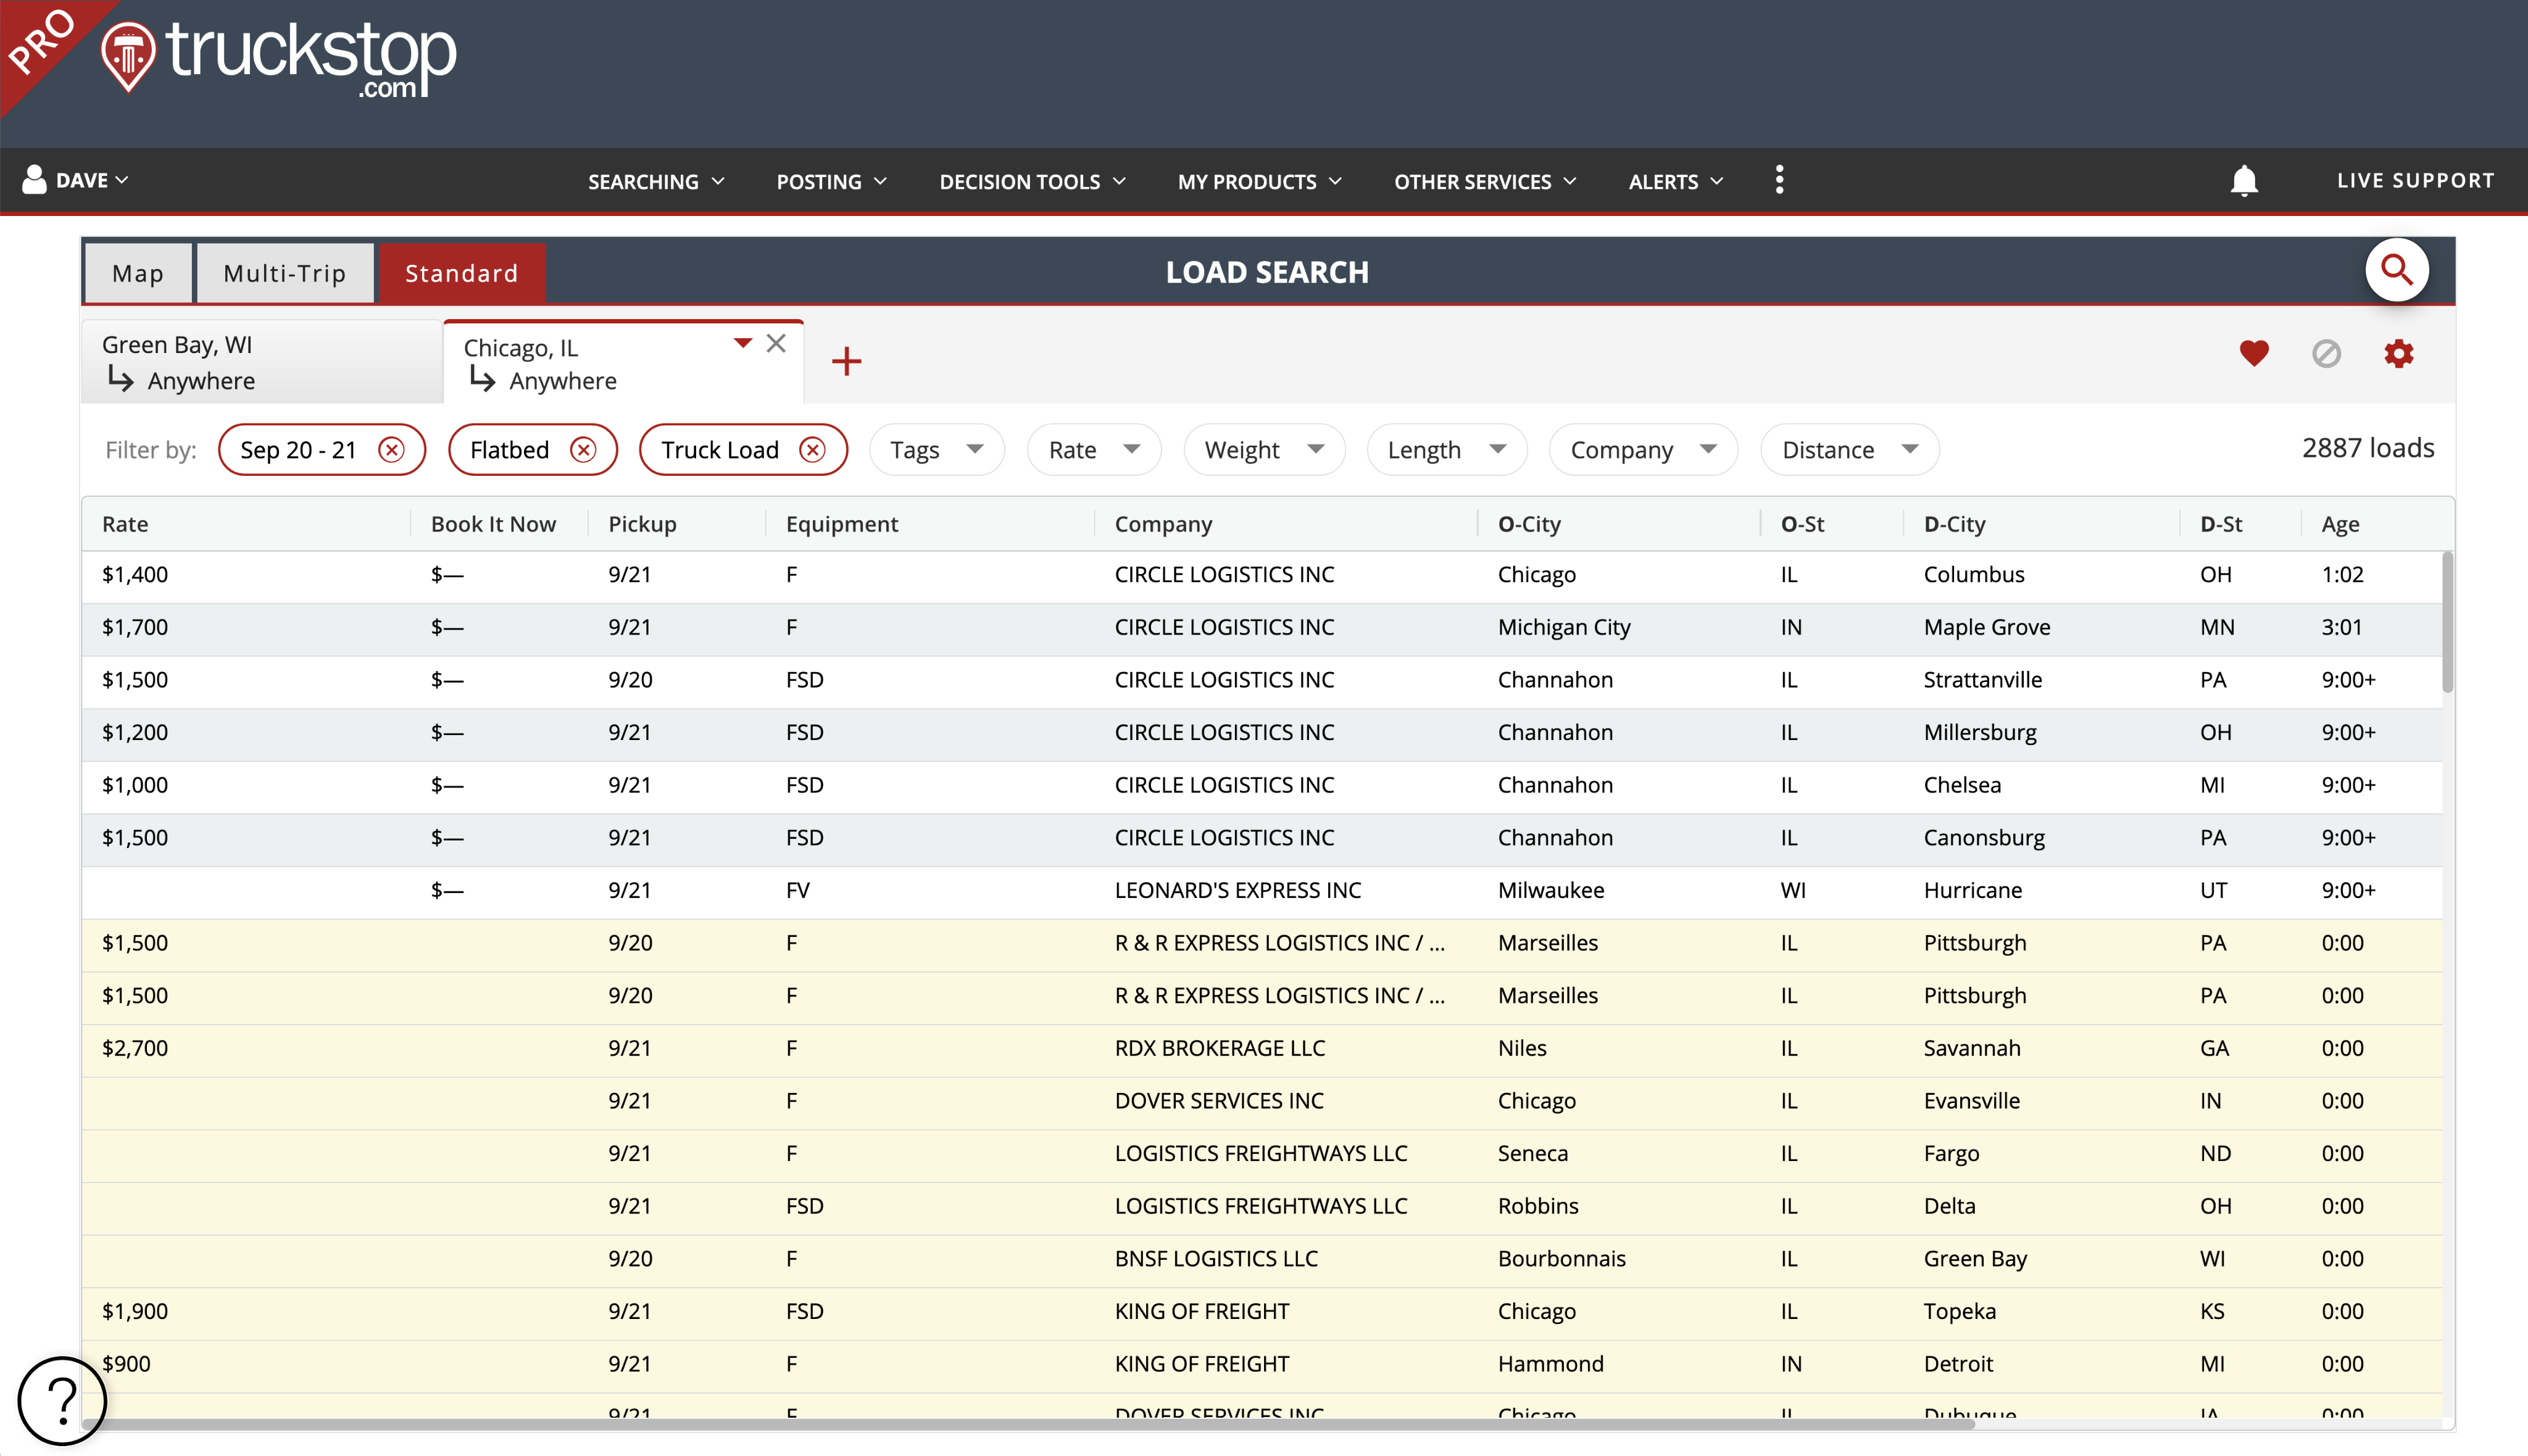The width and height of the screenshot is (2528, 1456).
Task: Open search settings via the gear icon
Action: (2399, 354)
